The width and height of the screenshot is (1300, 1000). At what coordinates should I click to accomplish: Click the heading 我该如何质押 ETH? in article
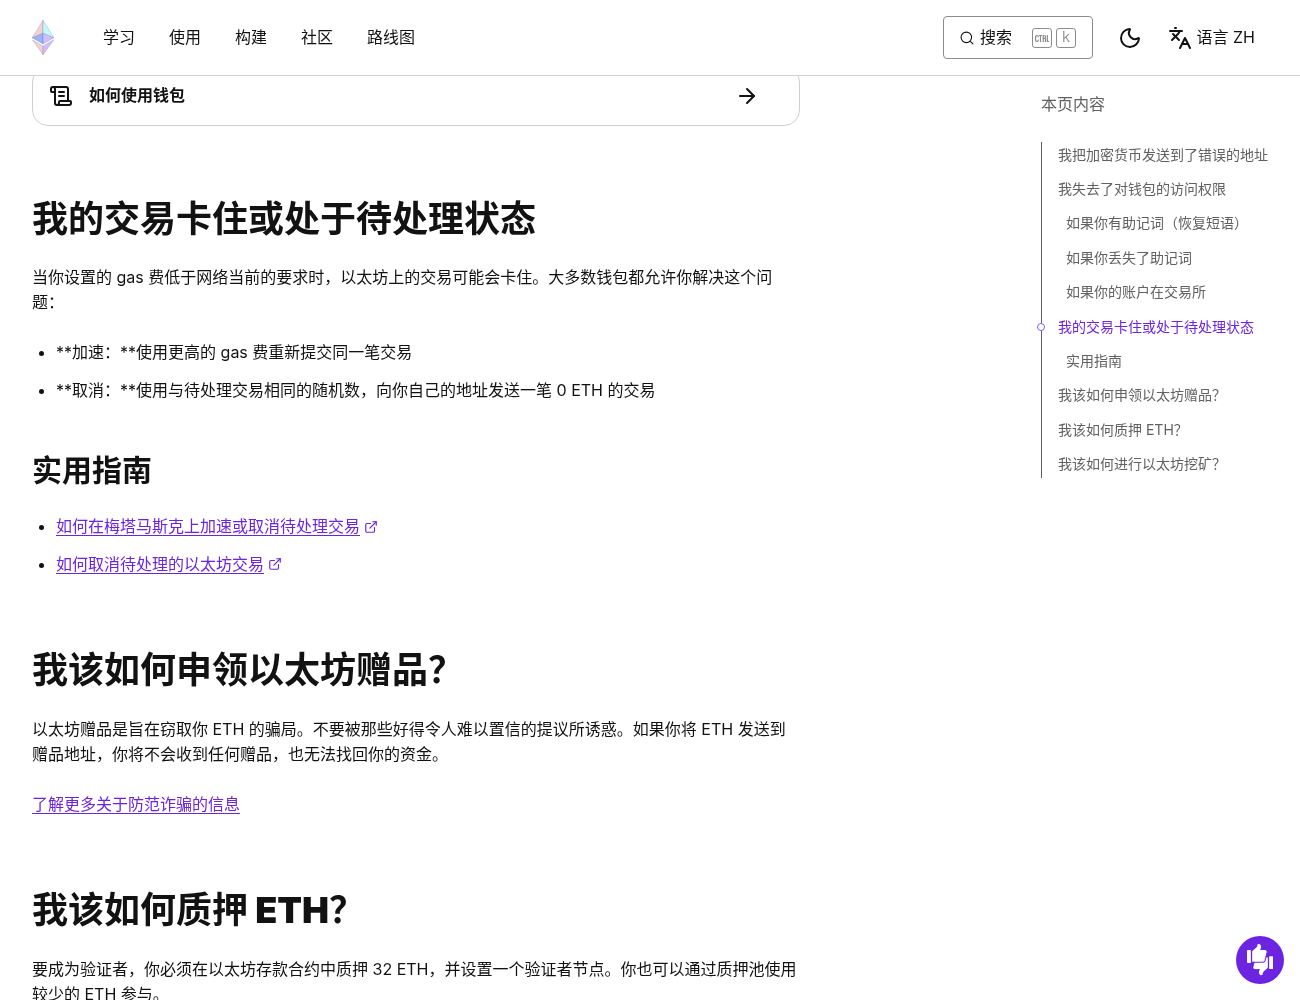point(190,910)
